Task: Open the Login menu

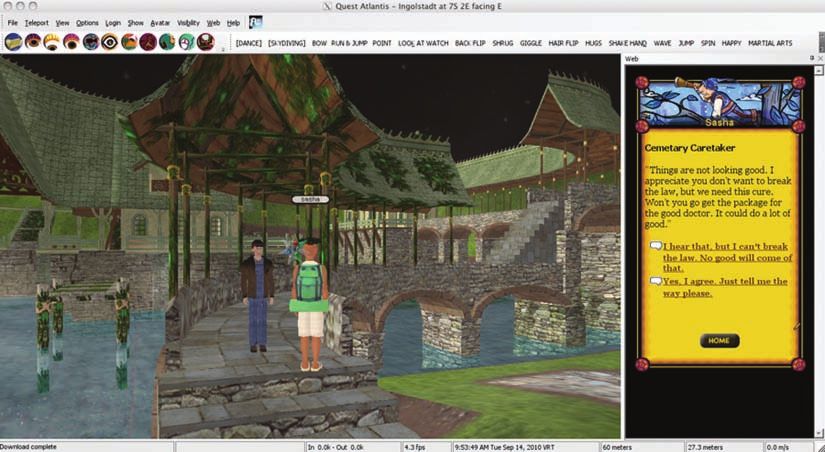Action: [x=113, y=23]
